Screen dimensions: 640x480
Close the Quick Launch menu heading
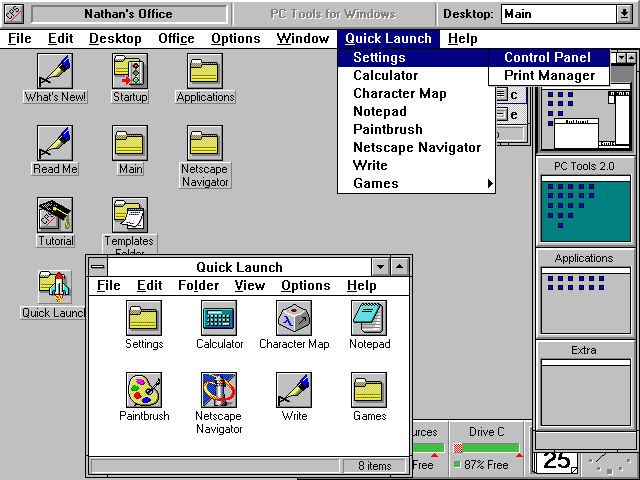388,38
